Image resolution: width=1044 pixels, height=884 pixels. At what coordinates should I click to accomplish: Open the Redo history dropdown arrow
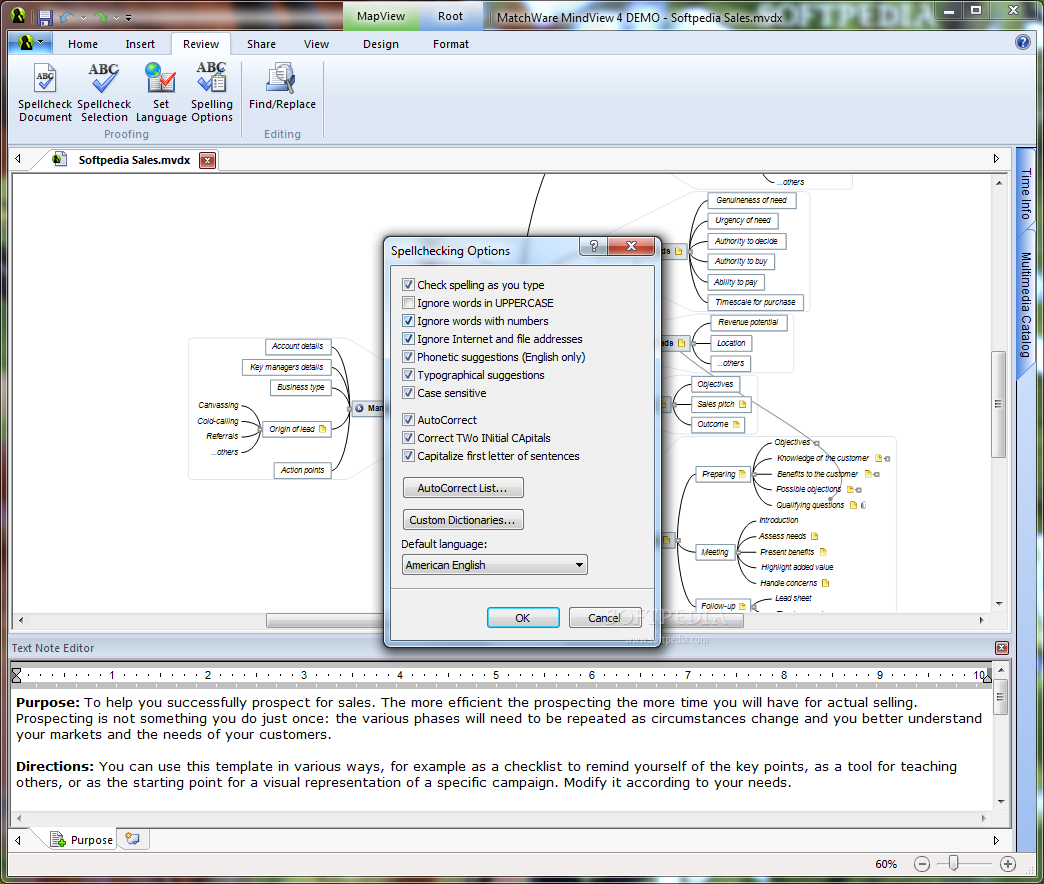coord(116,18)
